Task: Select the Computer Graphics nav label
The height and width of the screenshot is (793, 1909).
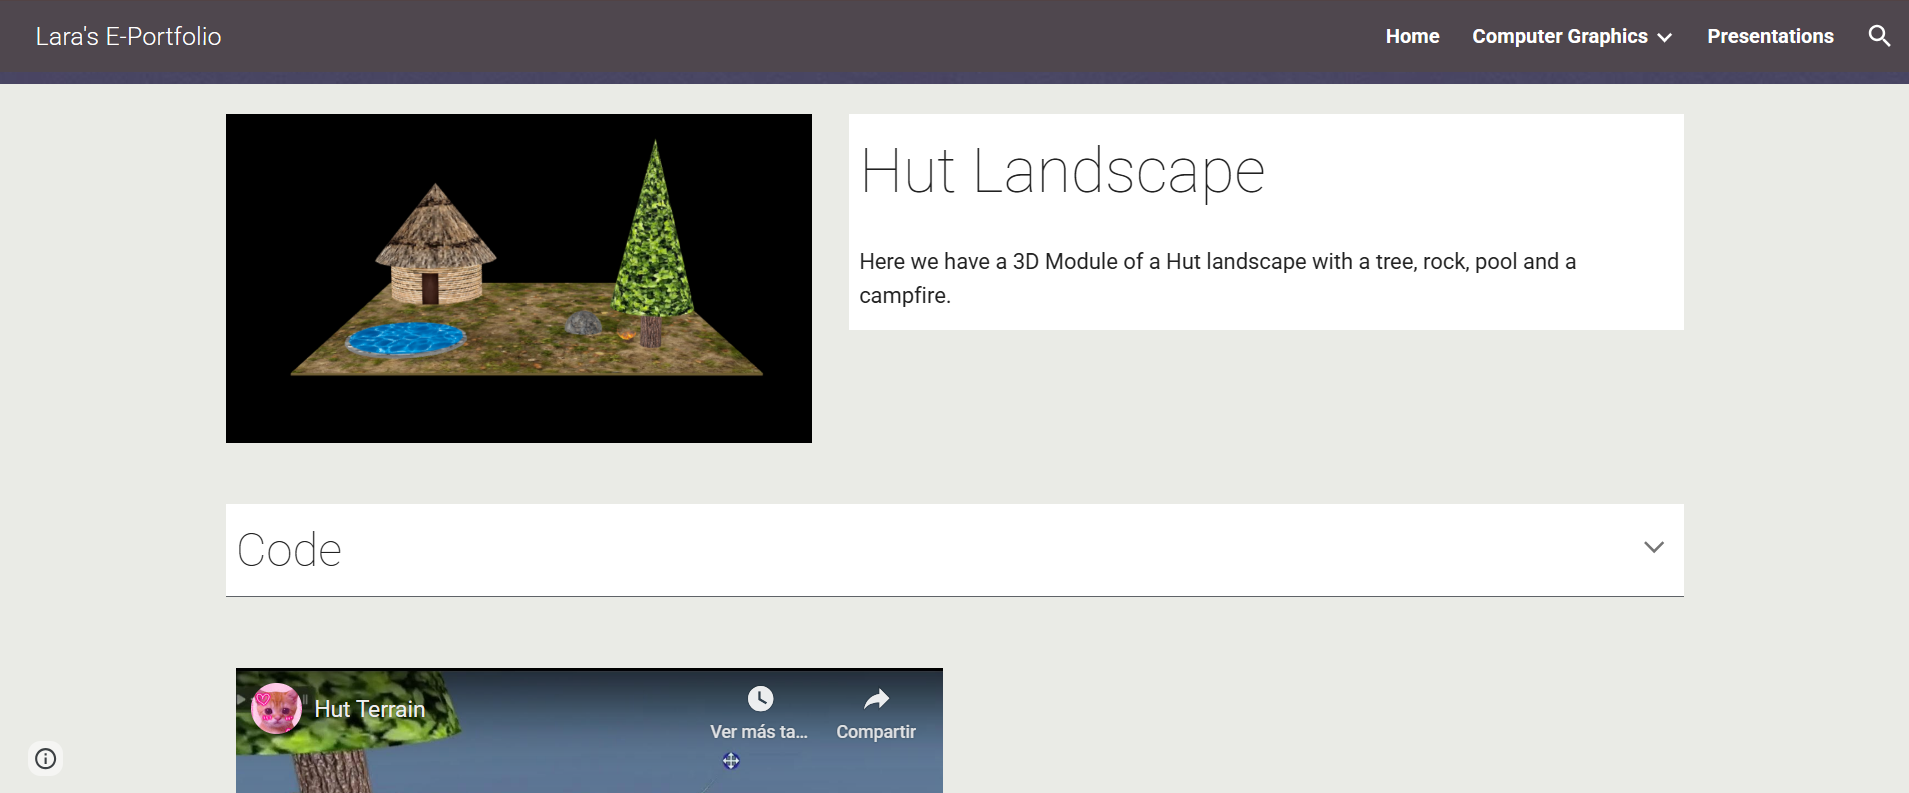Action: coord(1559,36)
